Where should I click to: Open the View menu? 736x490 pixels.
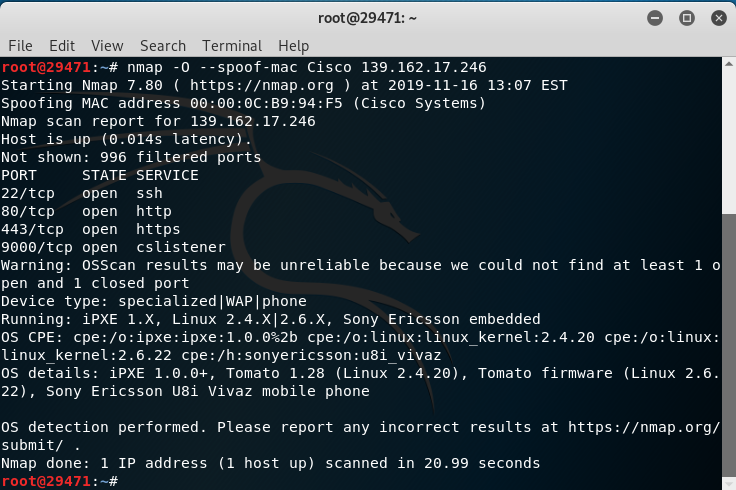[x=107, y=46]
